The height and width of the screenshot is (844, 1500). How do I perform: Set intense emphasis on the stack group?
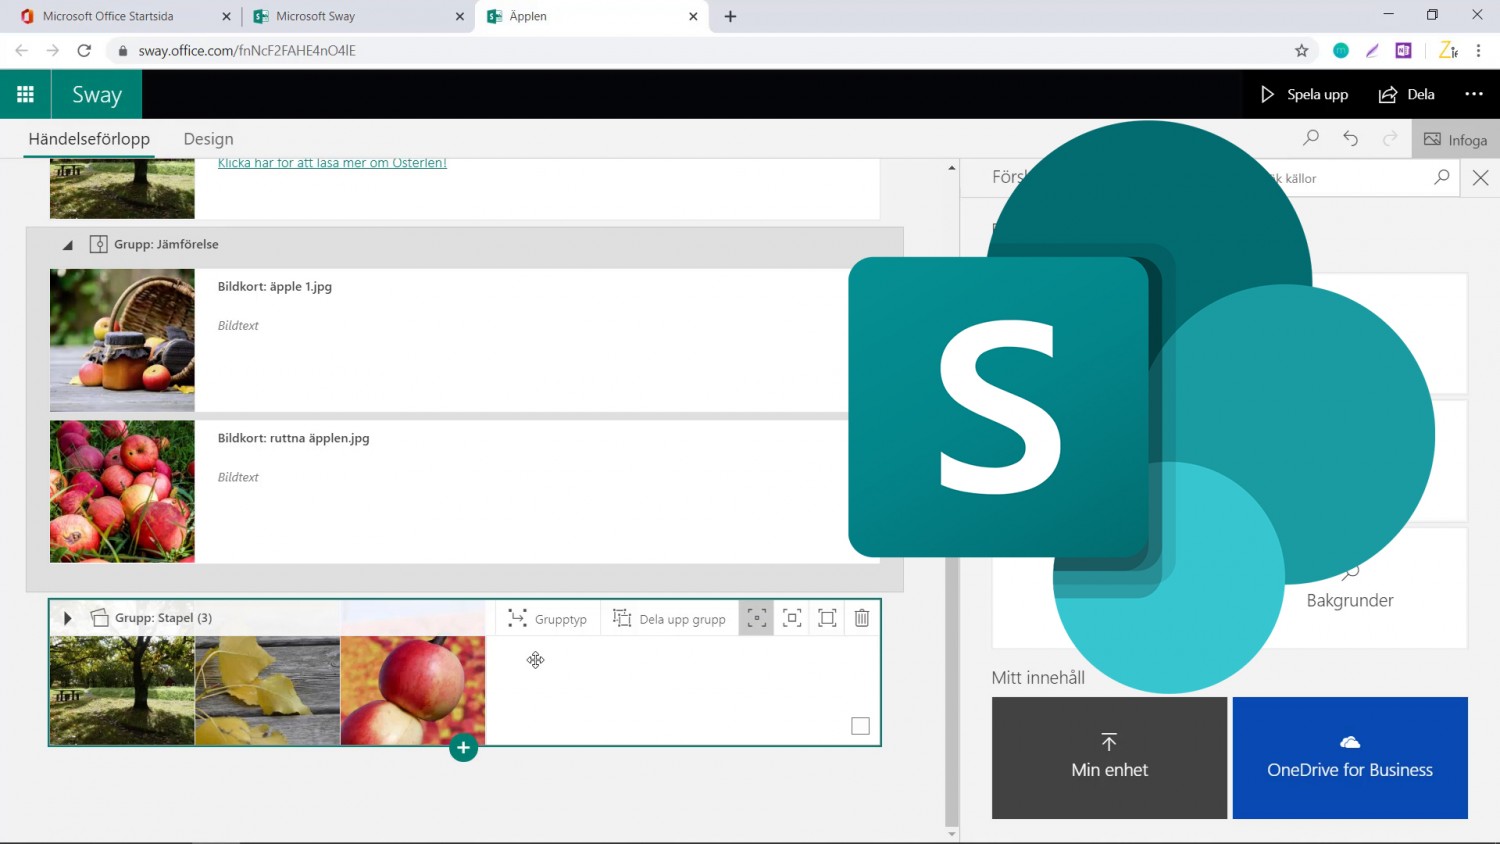point(827,618)
